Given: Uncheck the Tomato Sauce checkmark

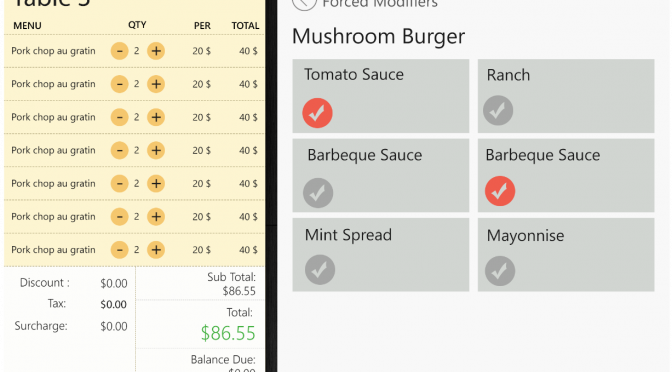Looking at the screenshot, I should (x=318, y=113).
